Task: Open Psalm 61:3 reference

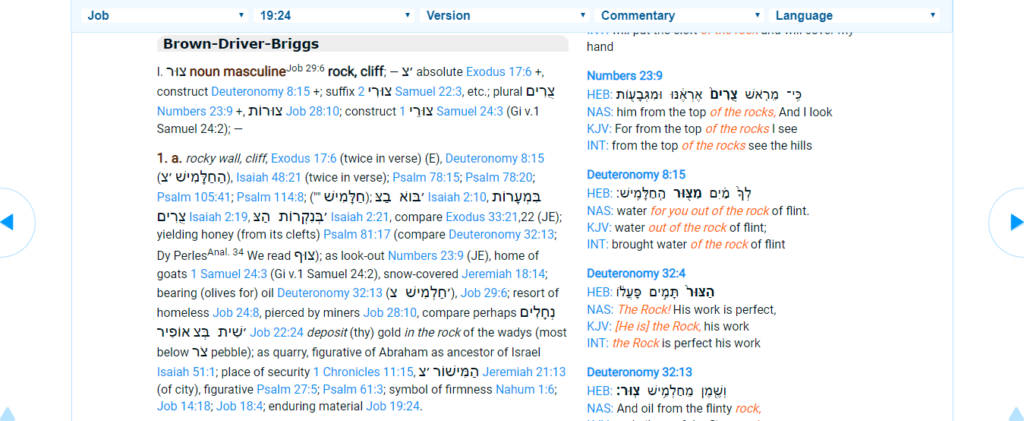Action: 353,390
